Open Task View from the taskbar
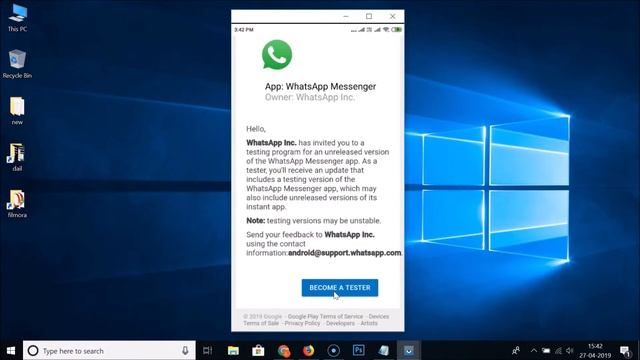The height and width of the screenshot is (360, 640). pos(207,351)
